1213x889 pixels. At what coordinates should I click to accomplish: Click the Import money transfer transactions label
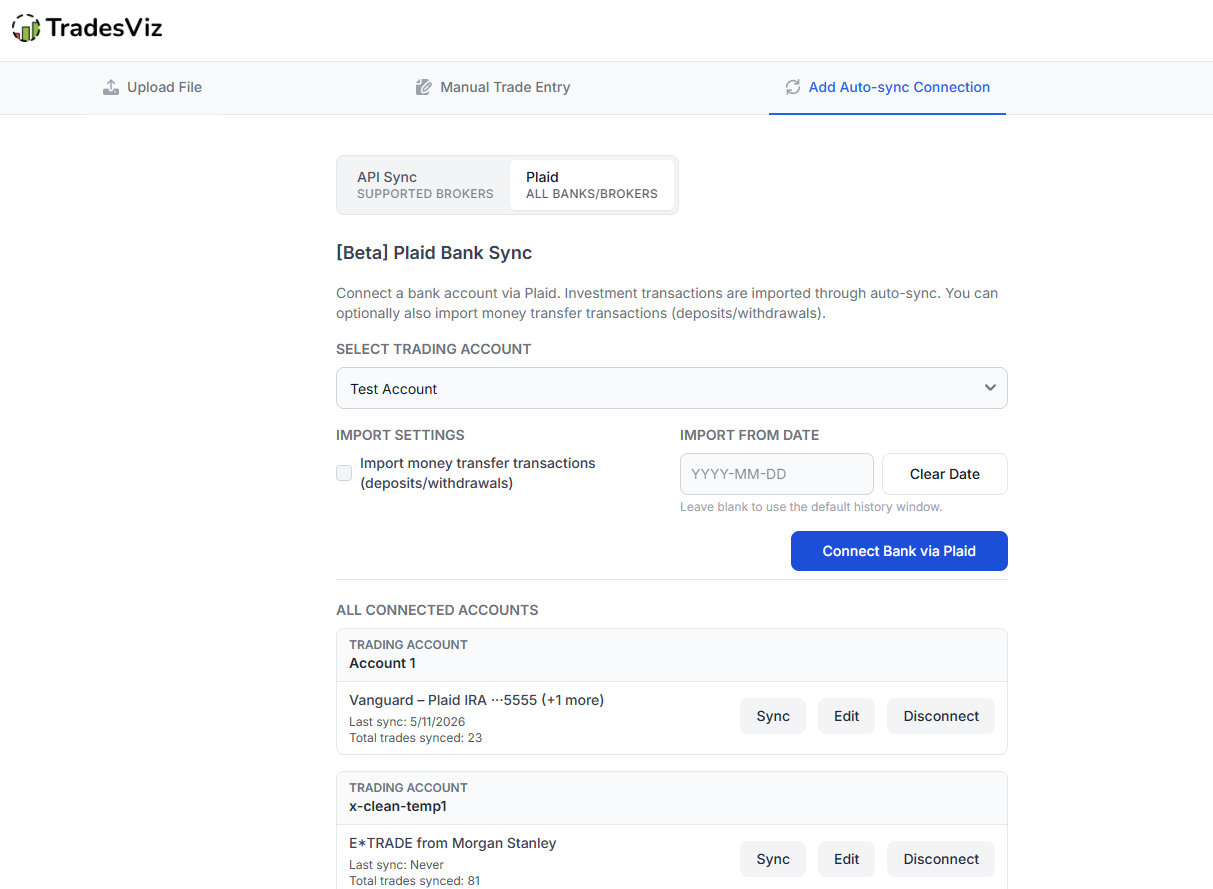[478, 473]
